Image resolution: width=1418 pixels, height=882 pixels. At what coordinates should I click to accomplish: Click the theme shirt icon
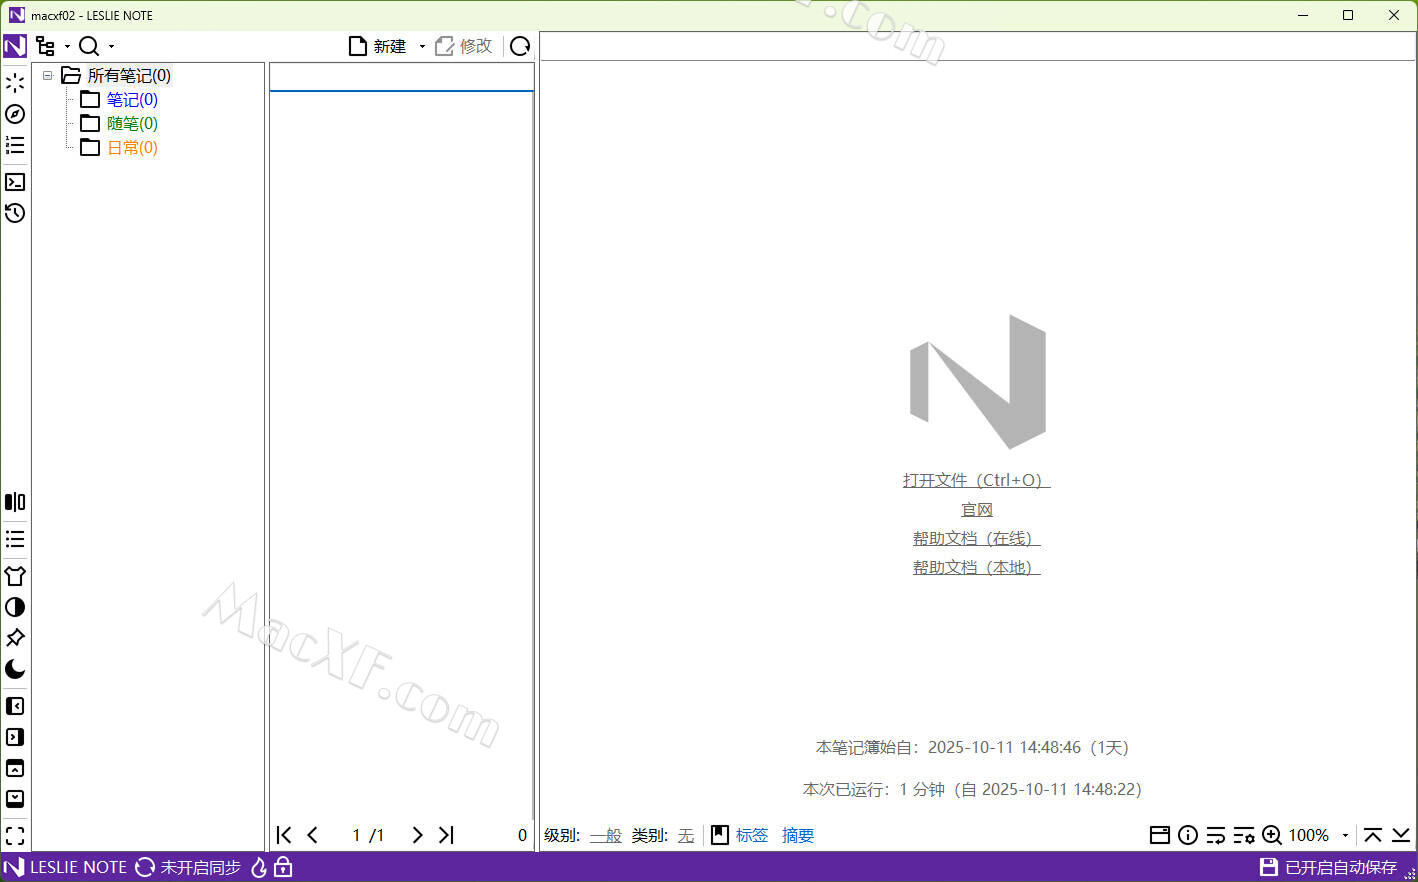point(15,576)
